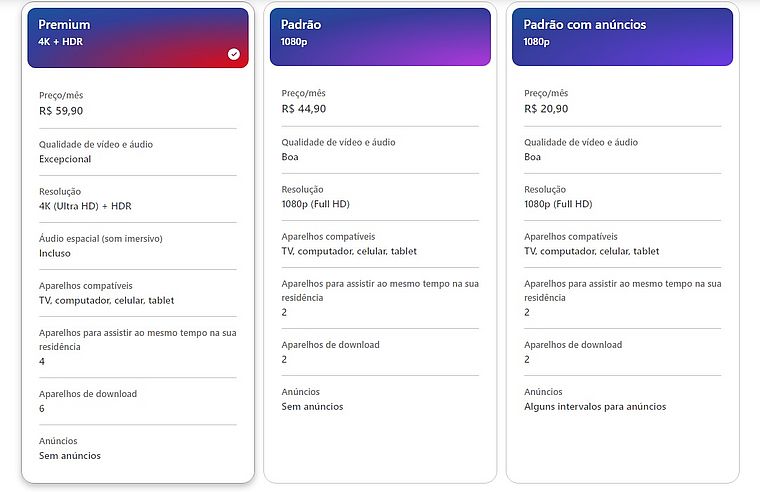Click the selected checkmark on Premium plan
This screenshot has width=760, height=492.
[234, 54]
